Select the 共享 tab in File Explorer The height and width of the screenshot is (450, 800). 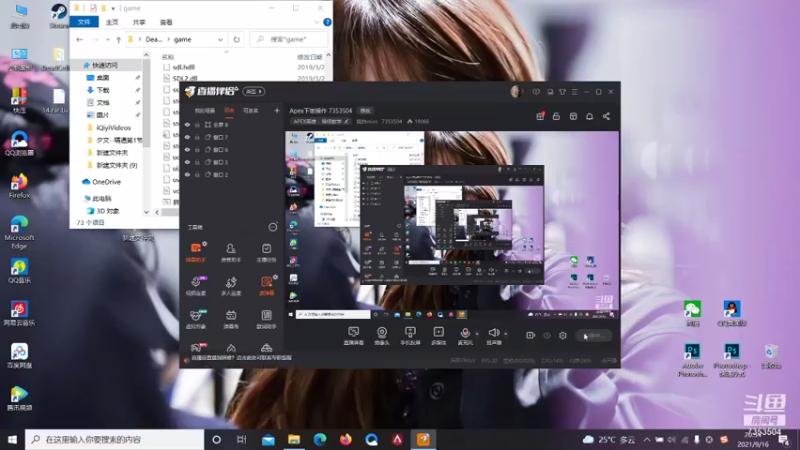(x=139, y=22)
